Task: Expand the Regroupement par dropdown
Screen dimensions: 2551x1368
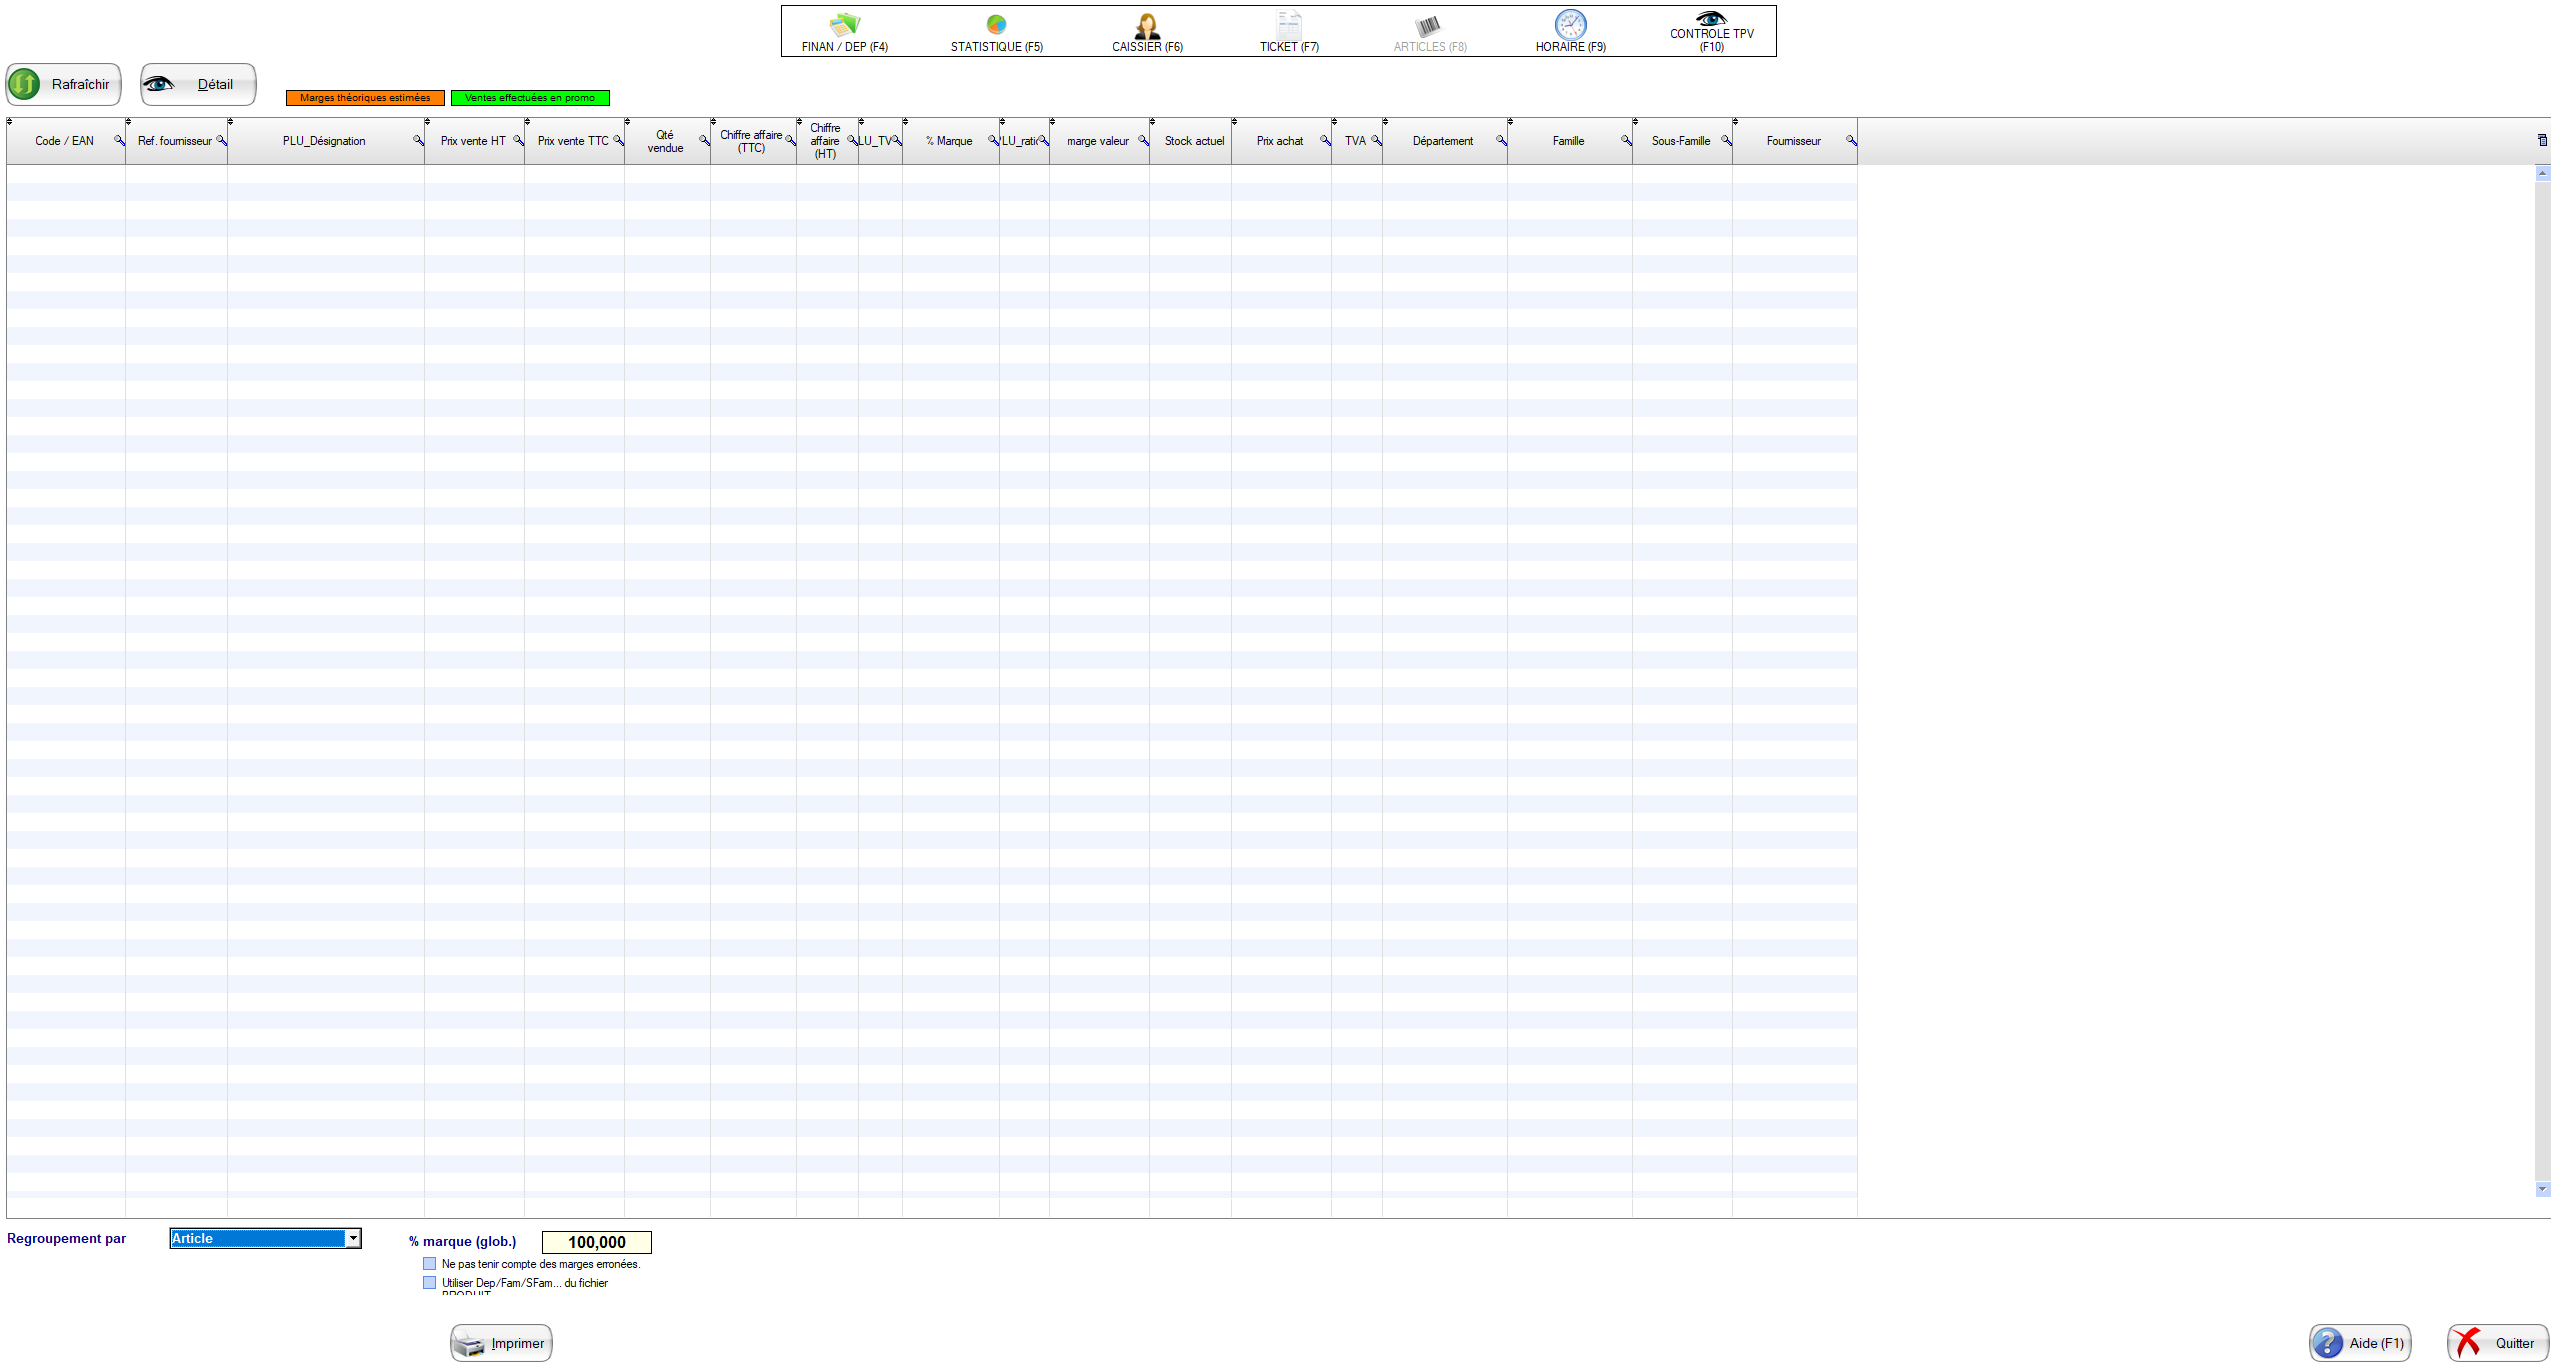Action: pos(353,1239)
